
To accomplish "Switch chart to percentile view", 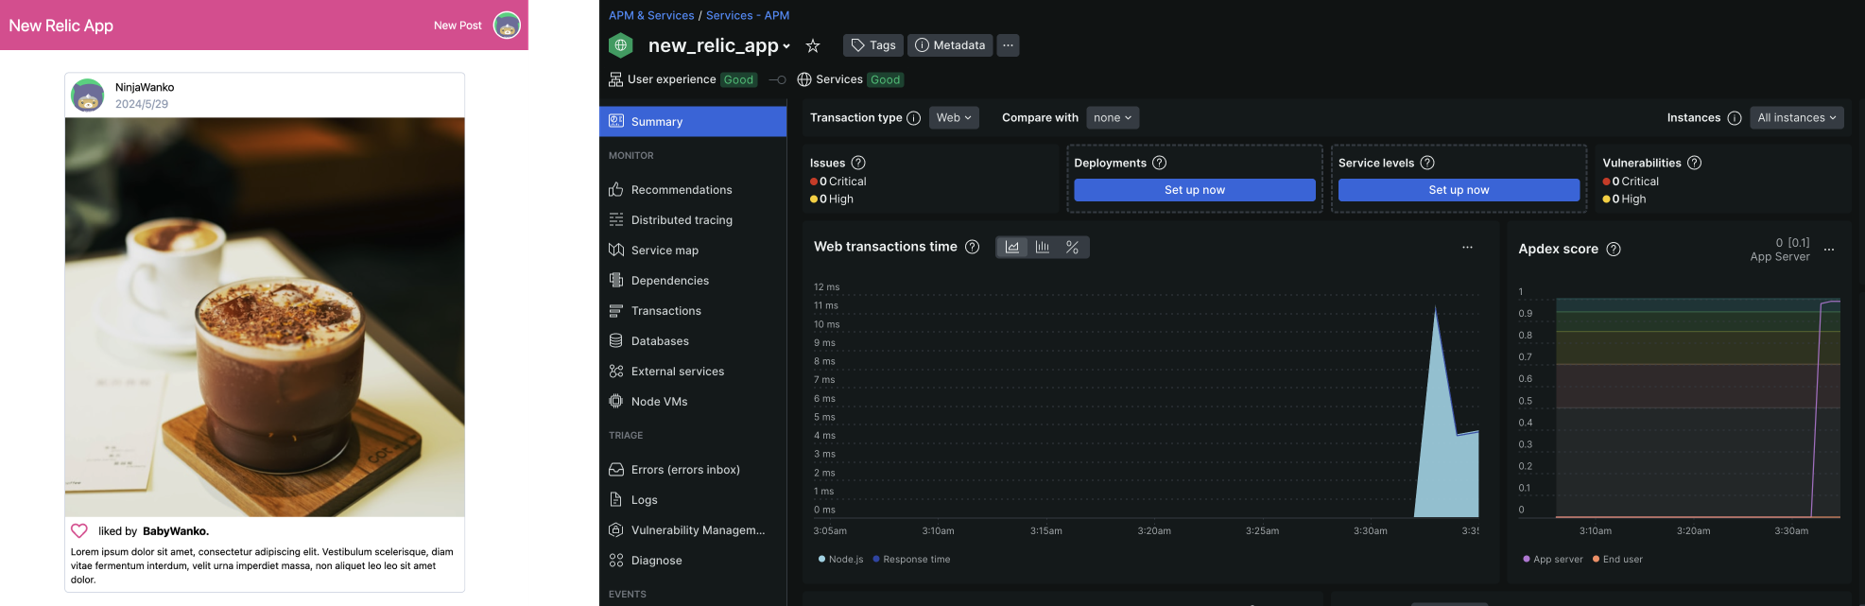I will (1072, 247).
